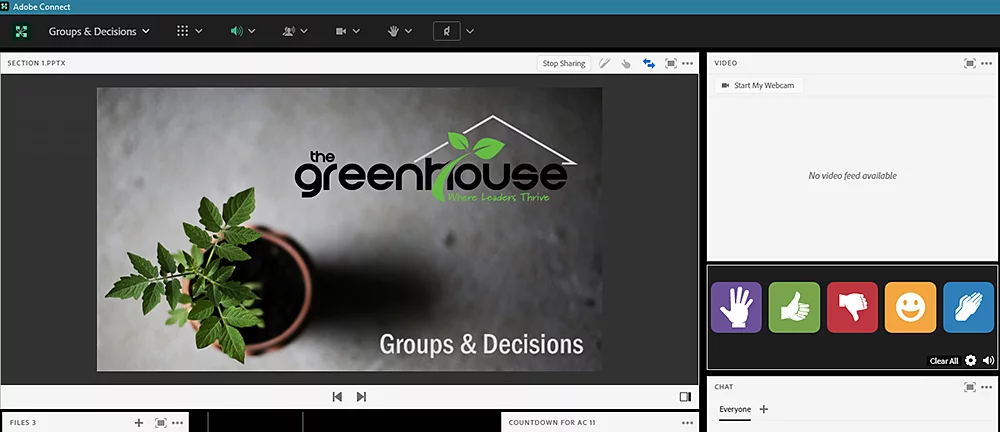Click the Groups & Decisions slide
1000x432 pixels.
click(x=349, y=229)
